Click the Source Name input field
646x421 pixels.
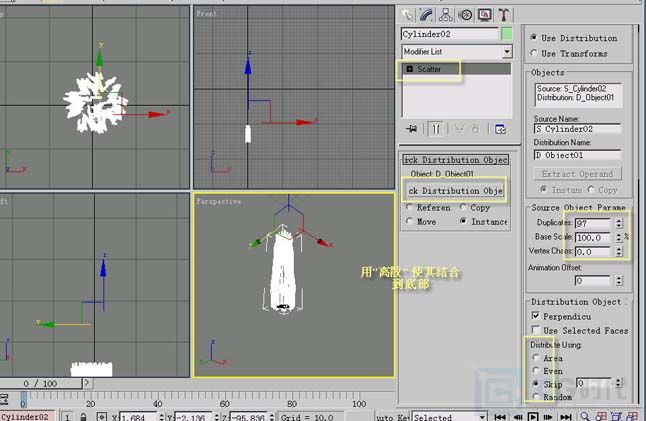coord(577,129)
